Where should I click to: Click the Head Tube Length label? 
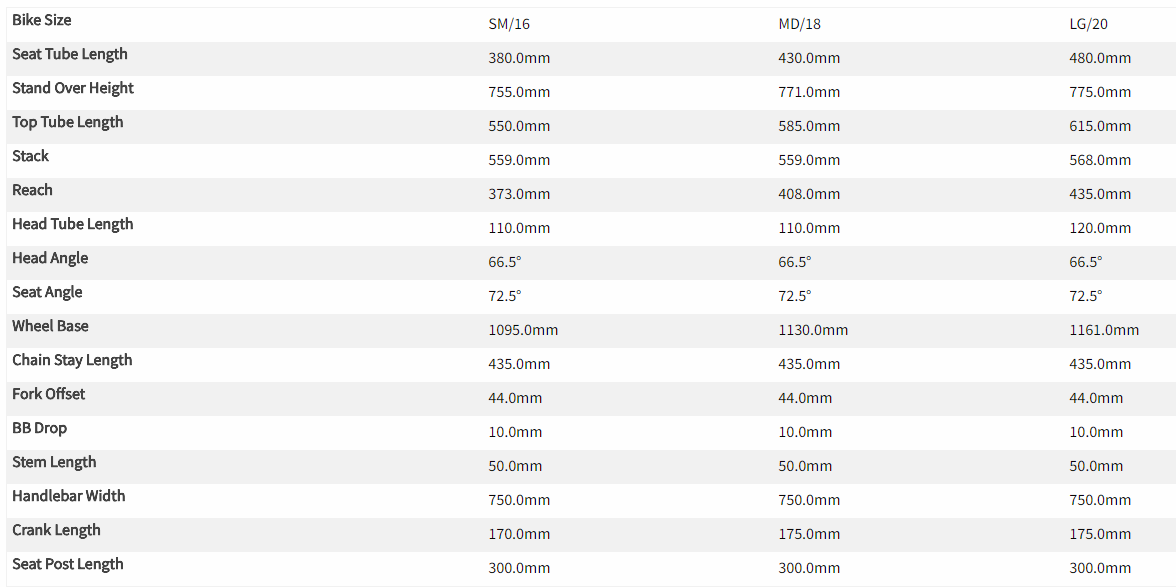click(73, 224)
